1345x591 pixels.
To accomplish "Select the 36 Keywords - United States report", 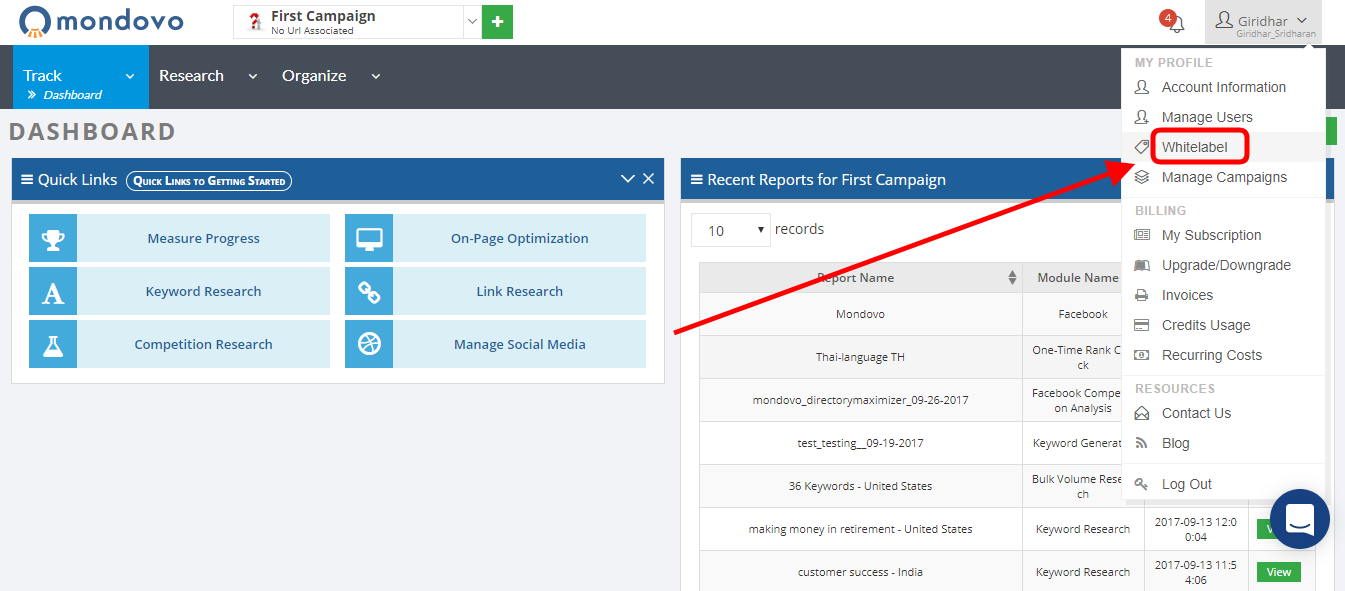I will [x=860, y=486].
